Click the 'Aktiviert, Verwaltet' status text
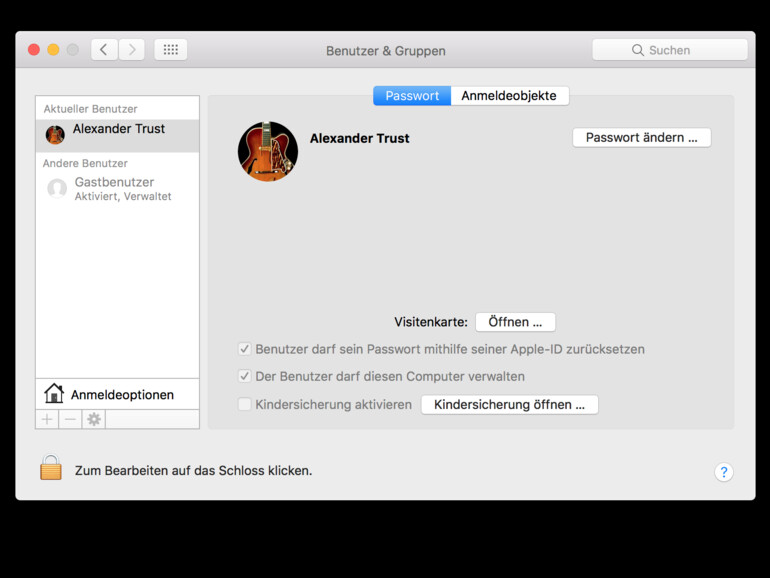The image size is (770, 578). 123,196
